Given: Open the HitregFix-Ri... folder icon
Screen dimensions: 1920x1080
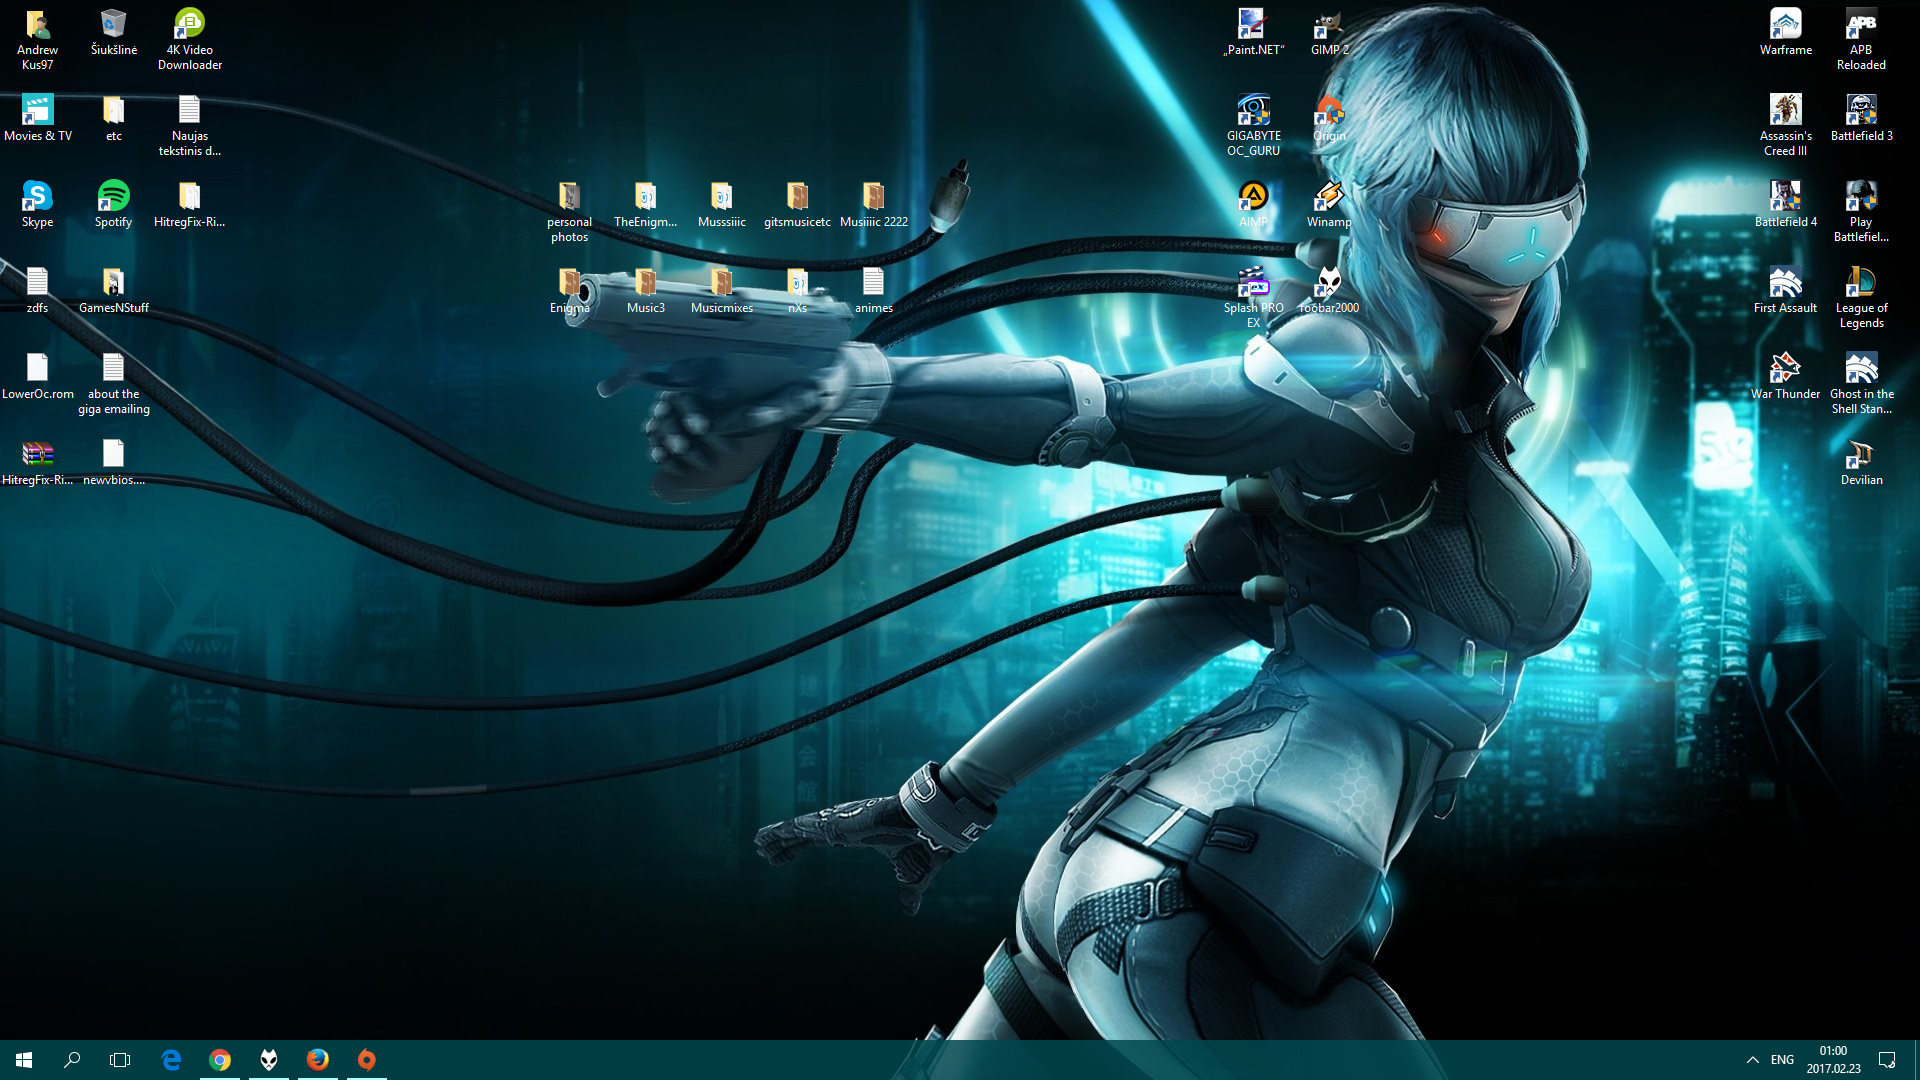Looking at the screenshot, I should coord(189,205).
